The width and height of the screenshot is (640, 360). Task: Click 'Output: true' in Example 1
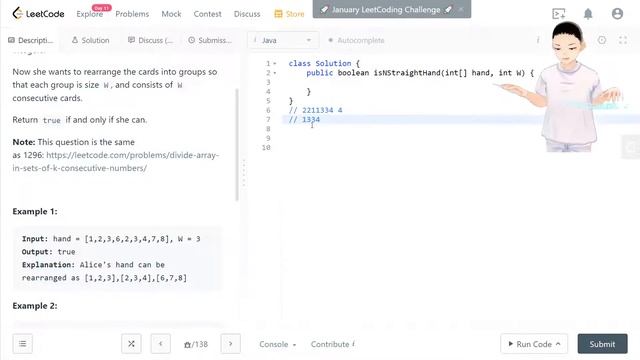point(49,252)
